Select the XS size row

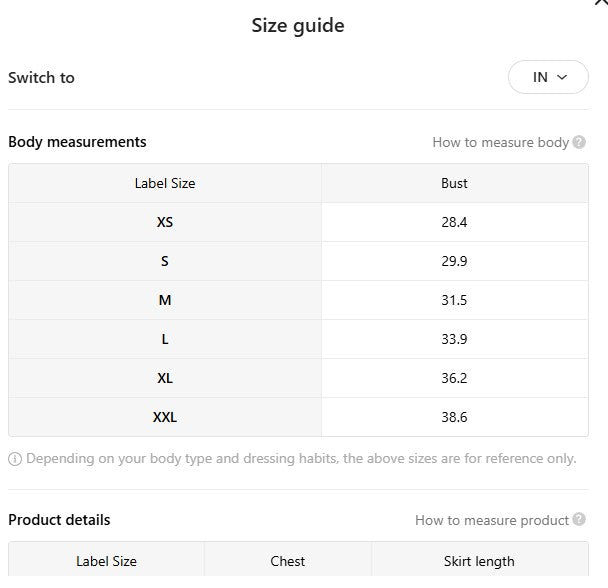[x=165, y=222]
